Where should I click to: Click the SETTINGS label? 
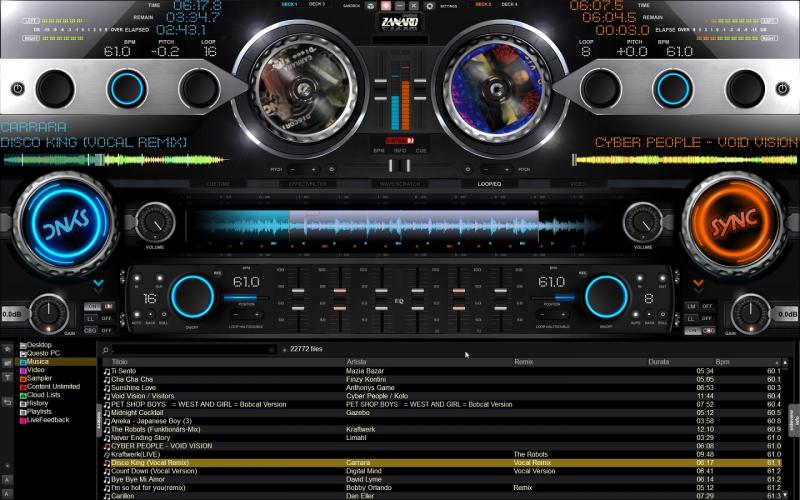point(448,6)
